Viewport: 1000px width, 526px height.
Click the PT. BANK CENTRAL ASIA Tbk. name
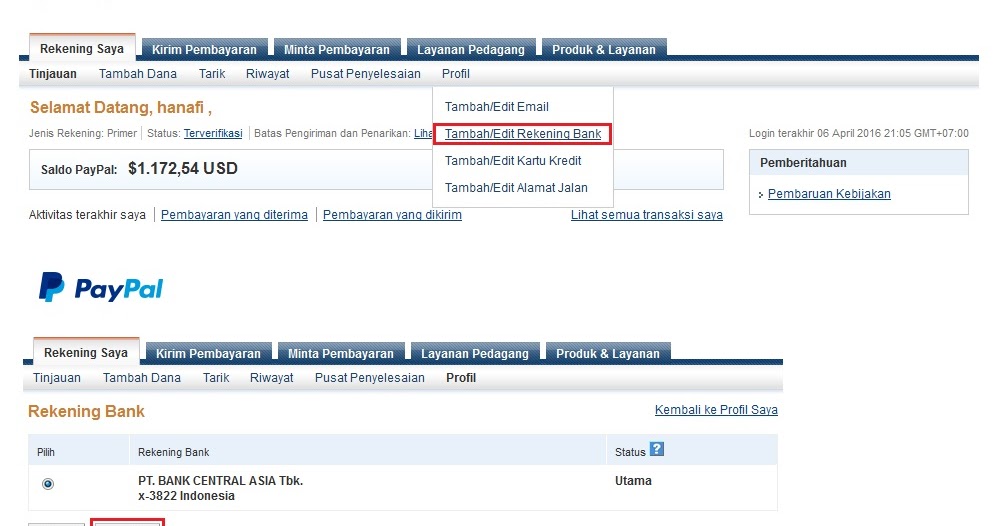click(221, 481)
